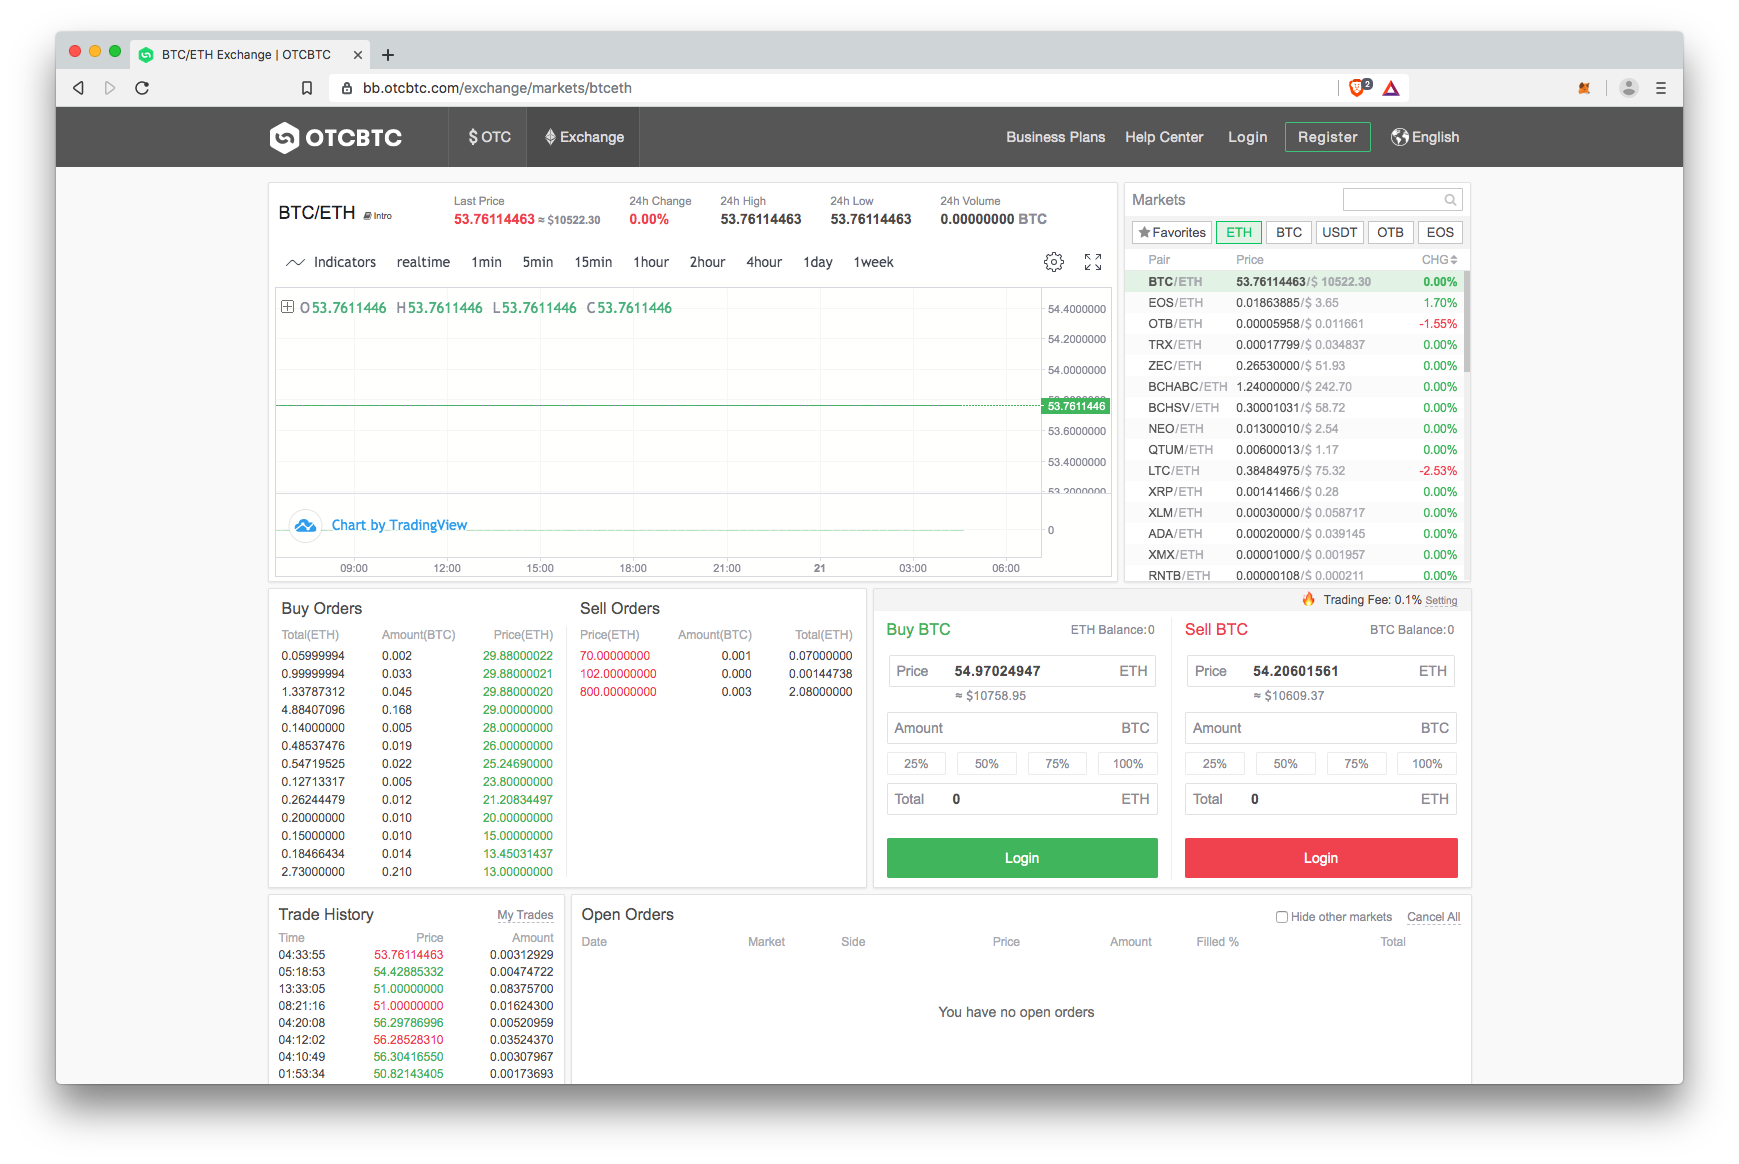The width and height of the screenshot is (1739, 1164).
Task: Select EOS markets tab
Action: click(x=1440, y=232)
